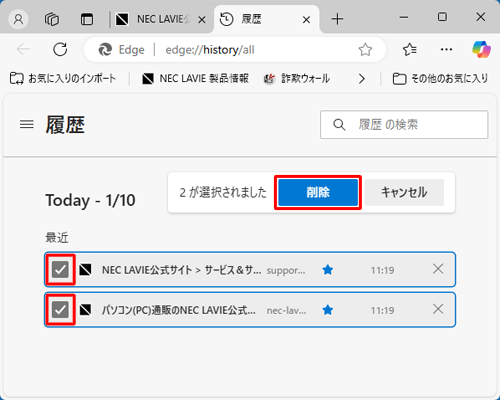The image size is (500, 400).
Task: Uncheck the NEC LAVIE公式サイト サービス entry checkbox
Action: 60,269
